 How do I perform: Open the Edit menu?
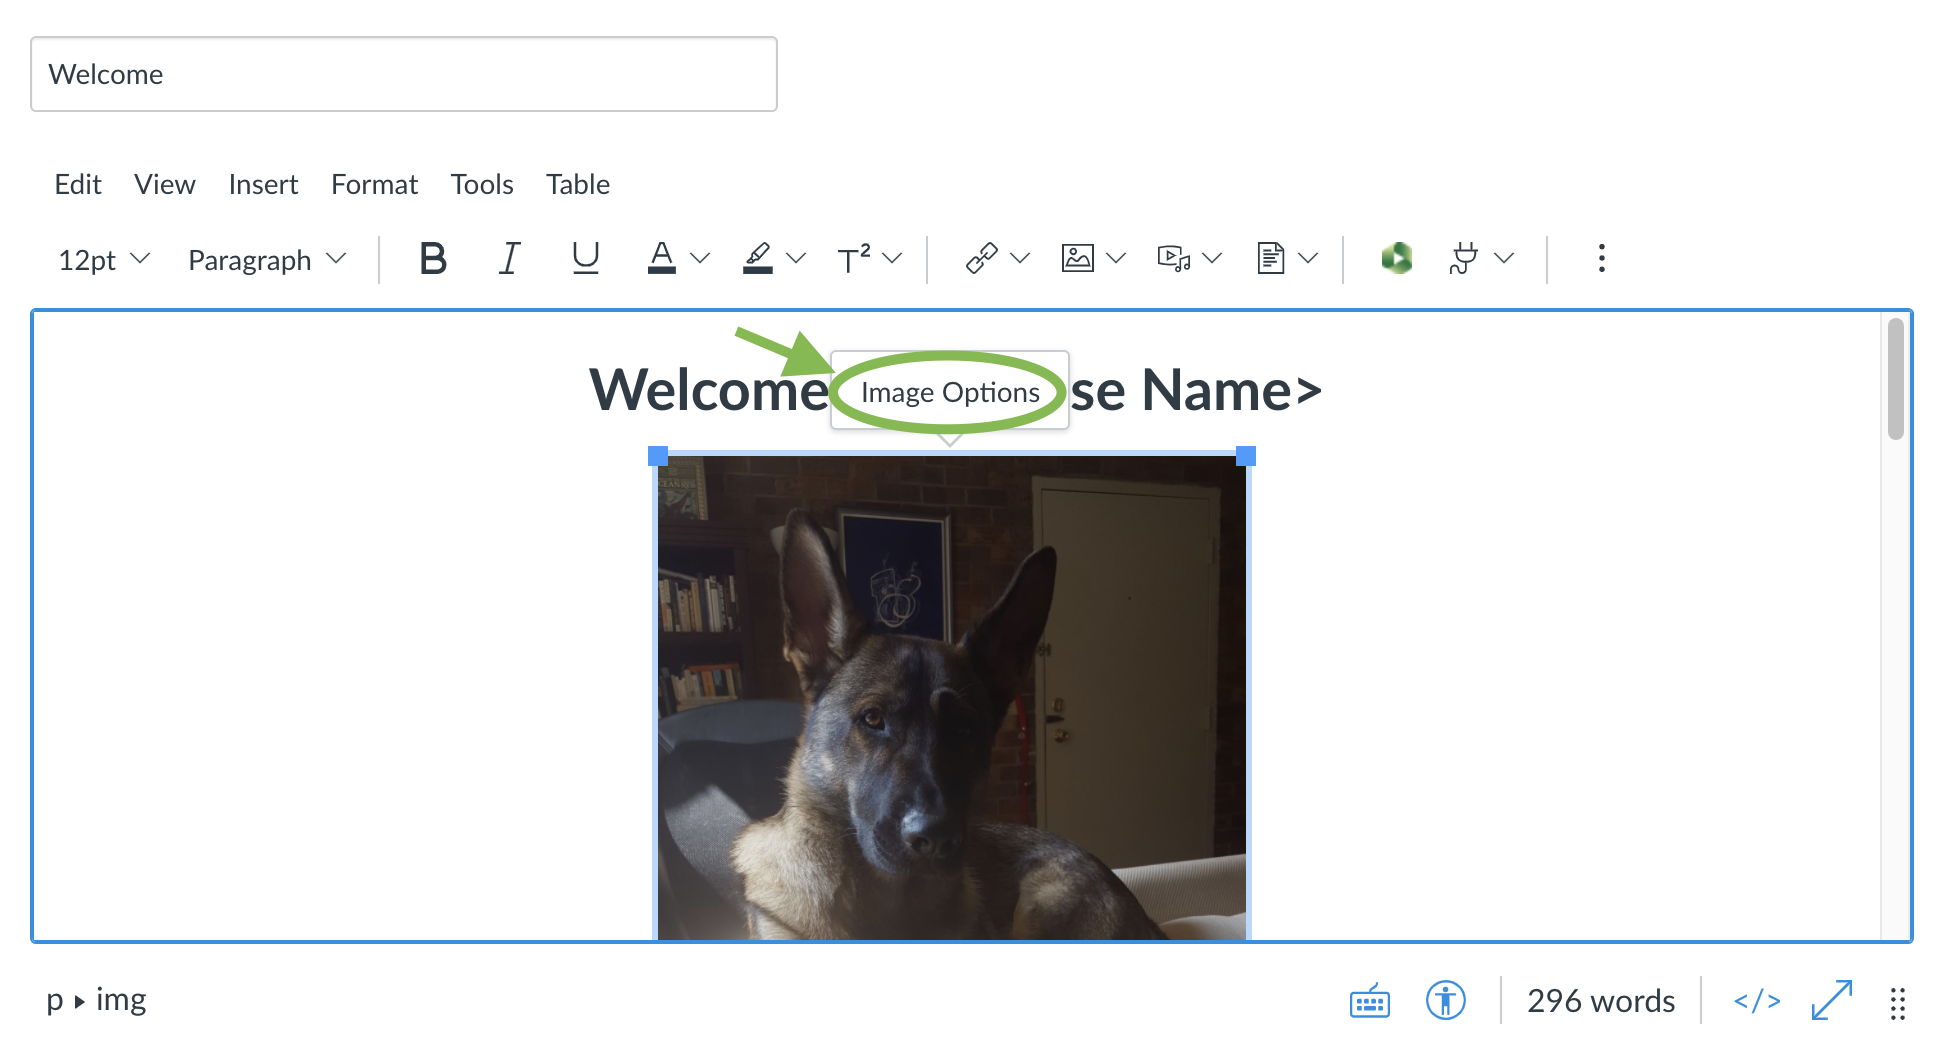click(x=78, y=185)
